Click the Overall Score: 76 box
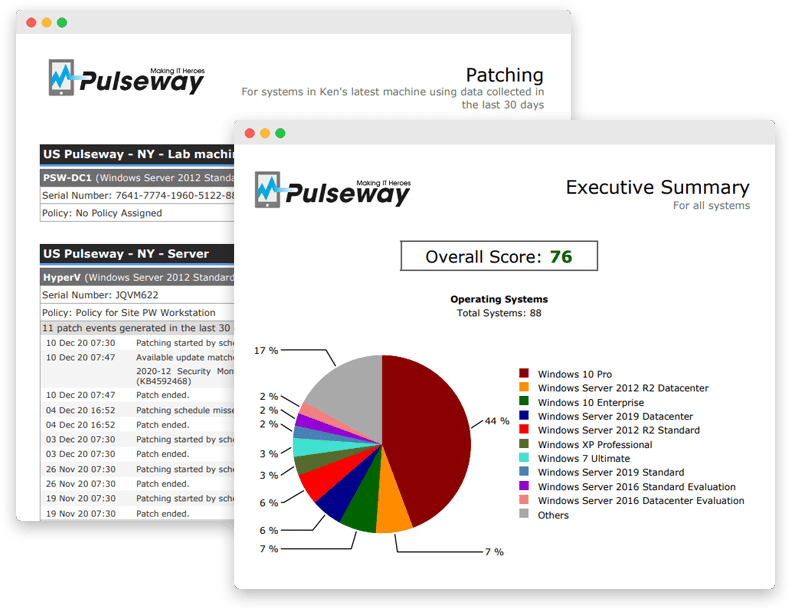Image resolution: width=791 pixels, height=611 pixels. (499, 256)
